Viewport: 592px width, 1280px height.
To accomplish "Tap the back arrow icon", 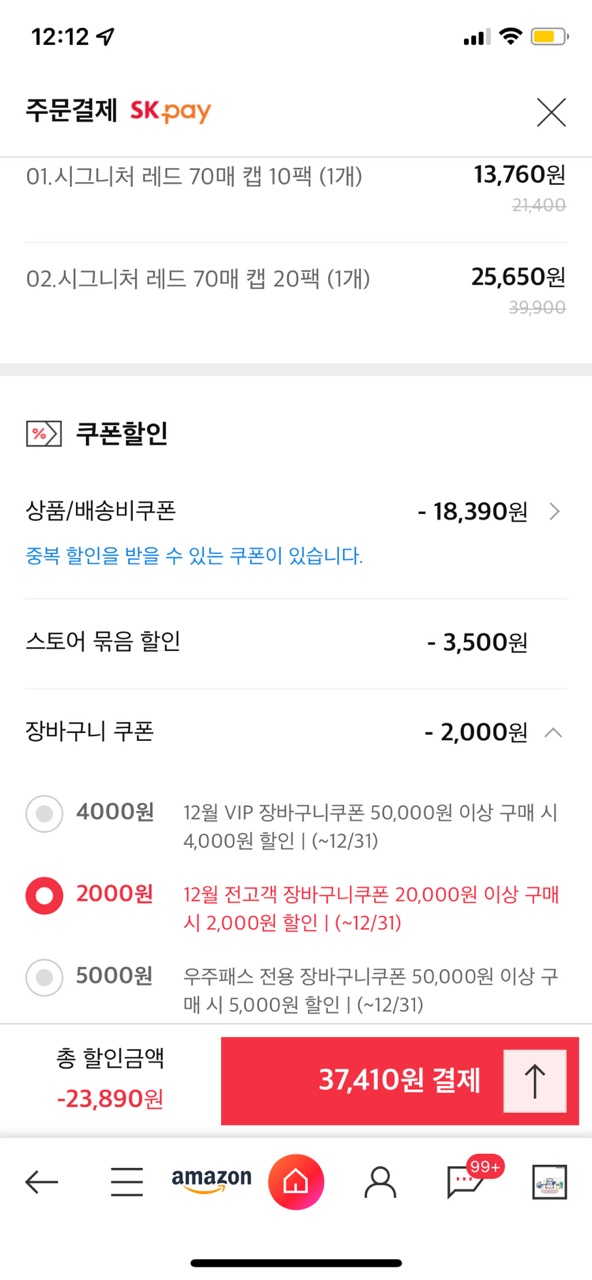I will click(x=42, y=1183).
